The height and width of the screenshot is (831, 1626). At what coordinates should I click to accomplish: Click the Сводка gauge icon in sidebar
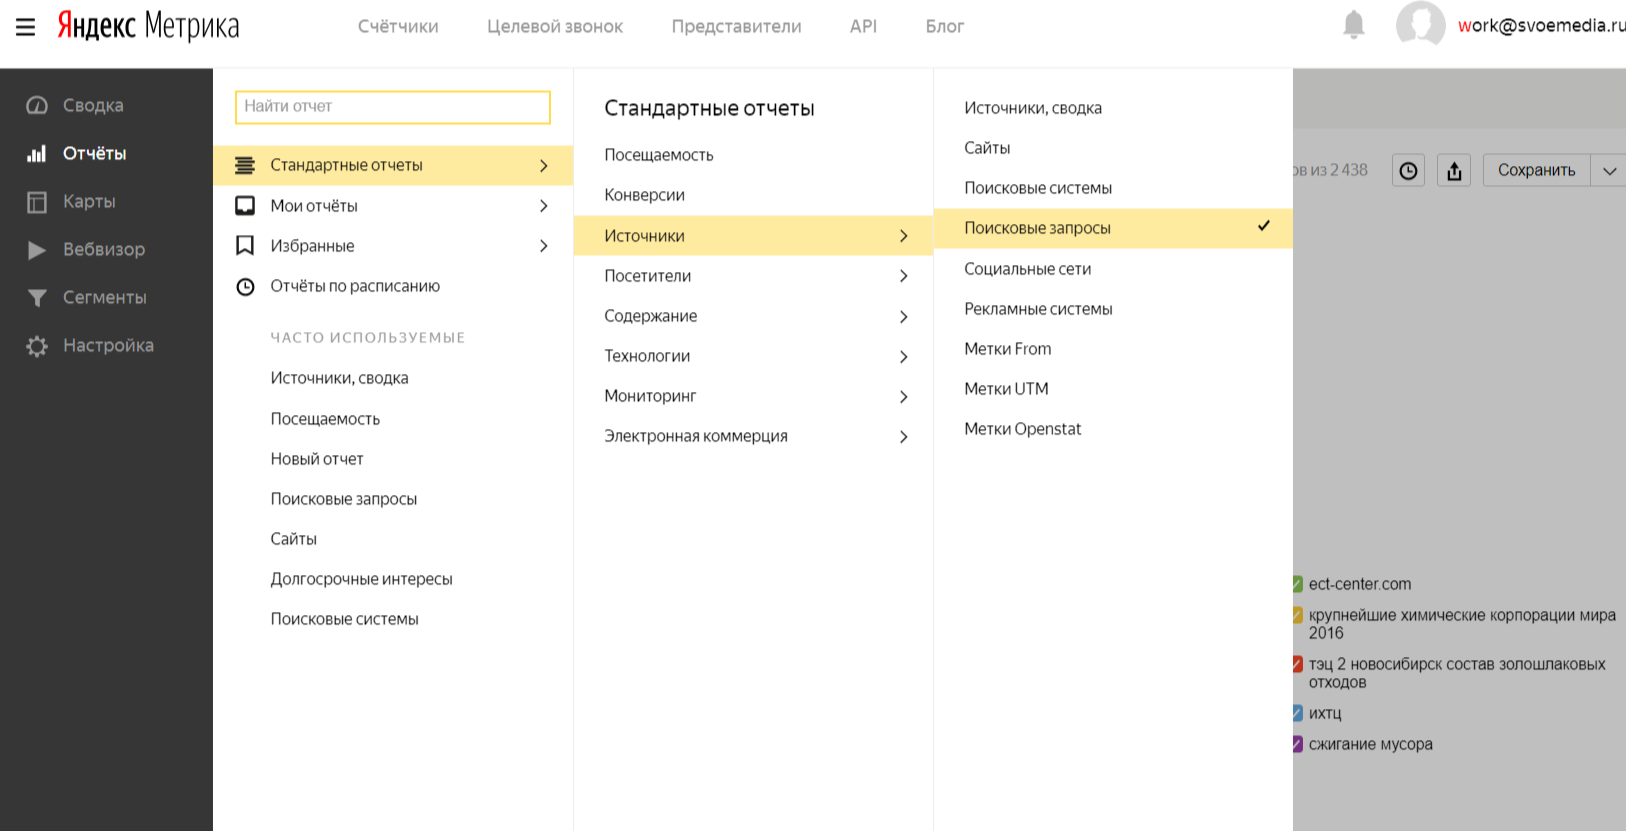(37, 105)
